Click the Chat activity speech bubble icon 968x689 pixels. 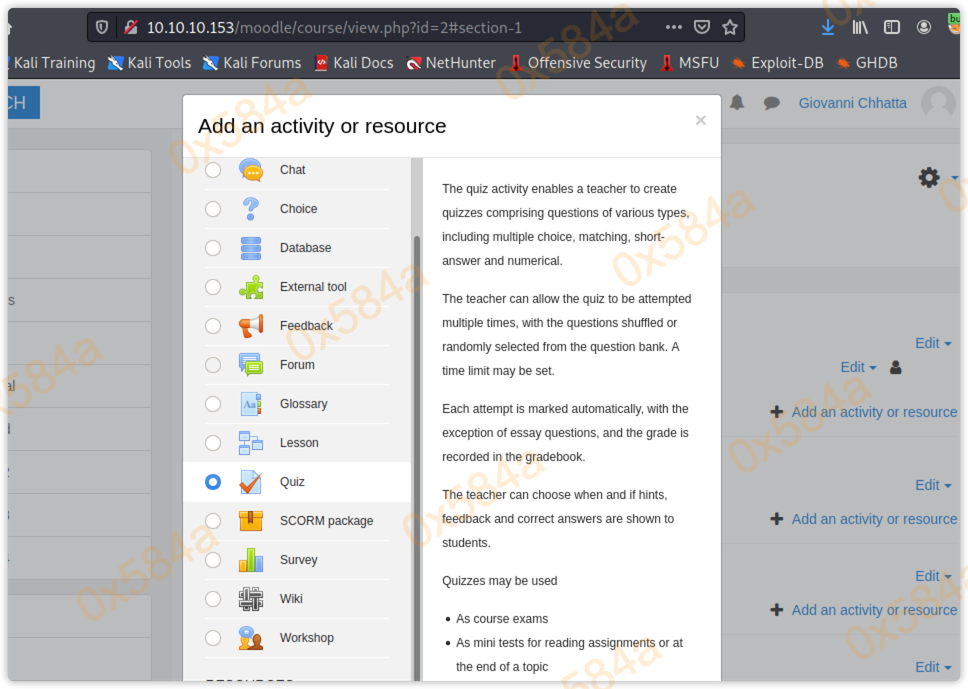point(251,170)
